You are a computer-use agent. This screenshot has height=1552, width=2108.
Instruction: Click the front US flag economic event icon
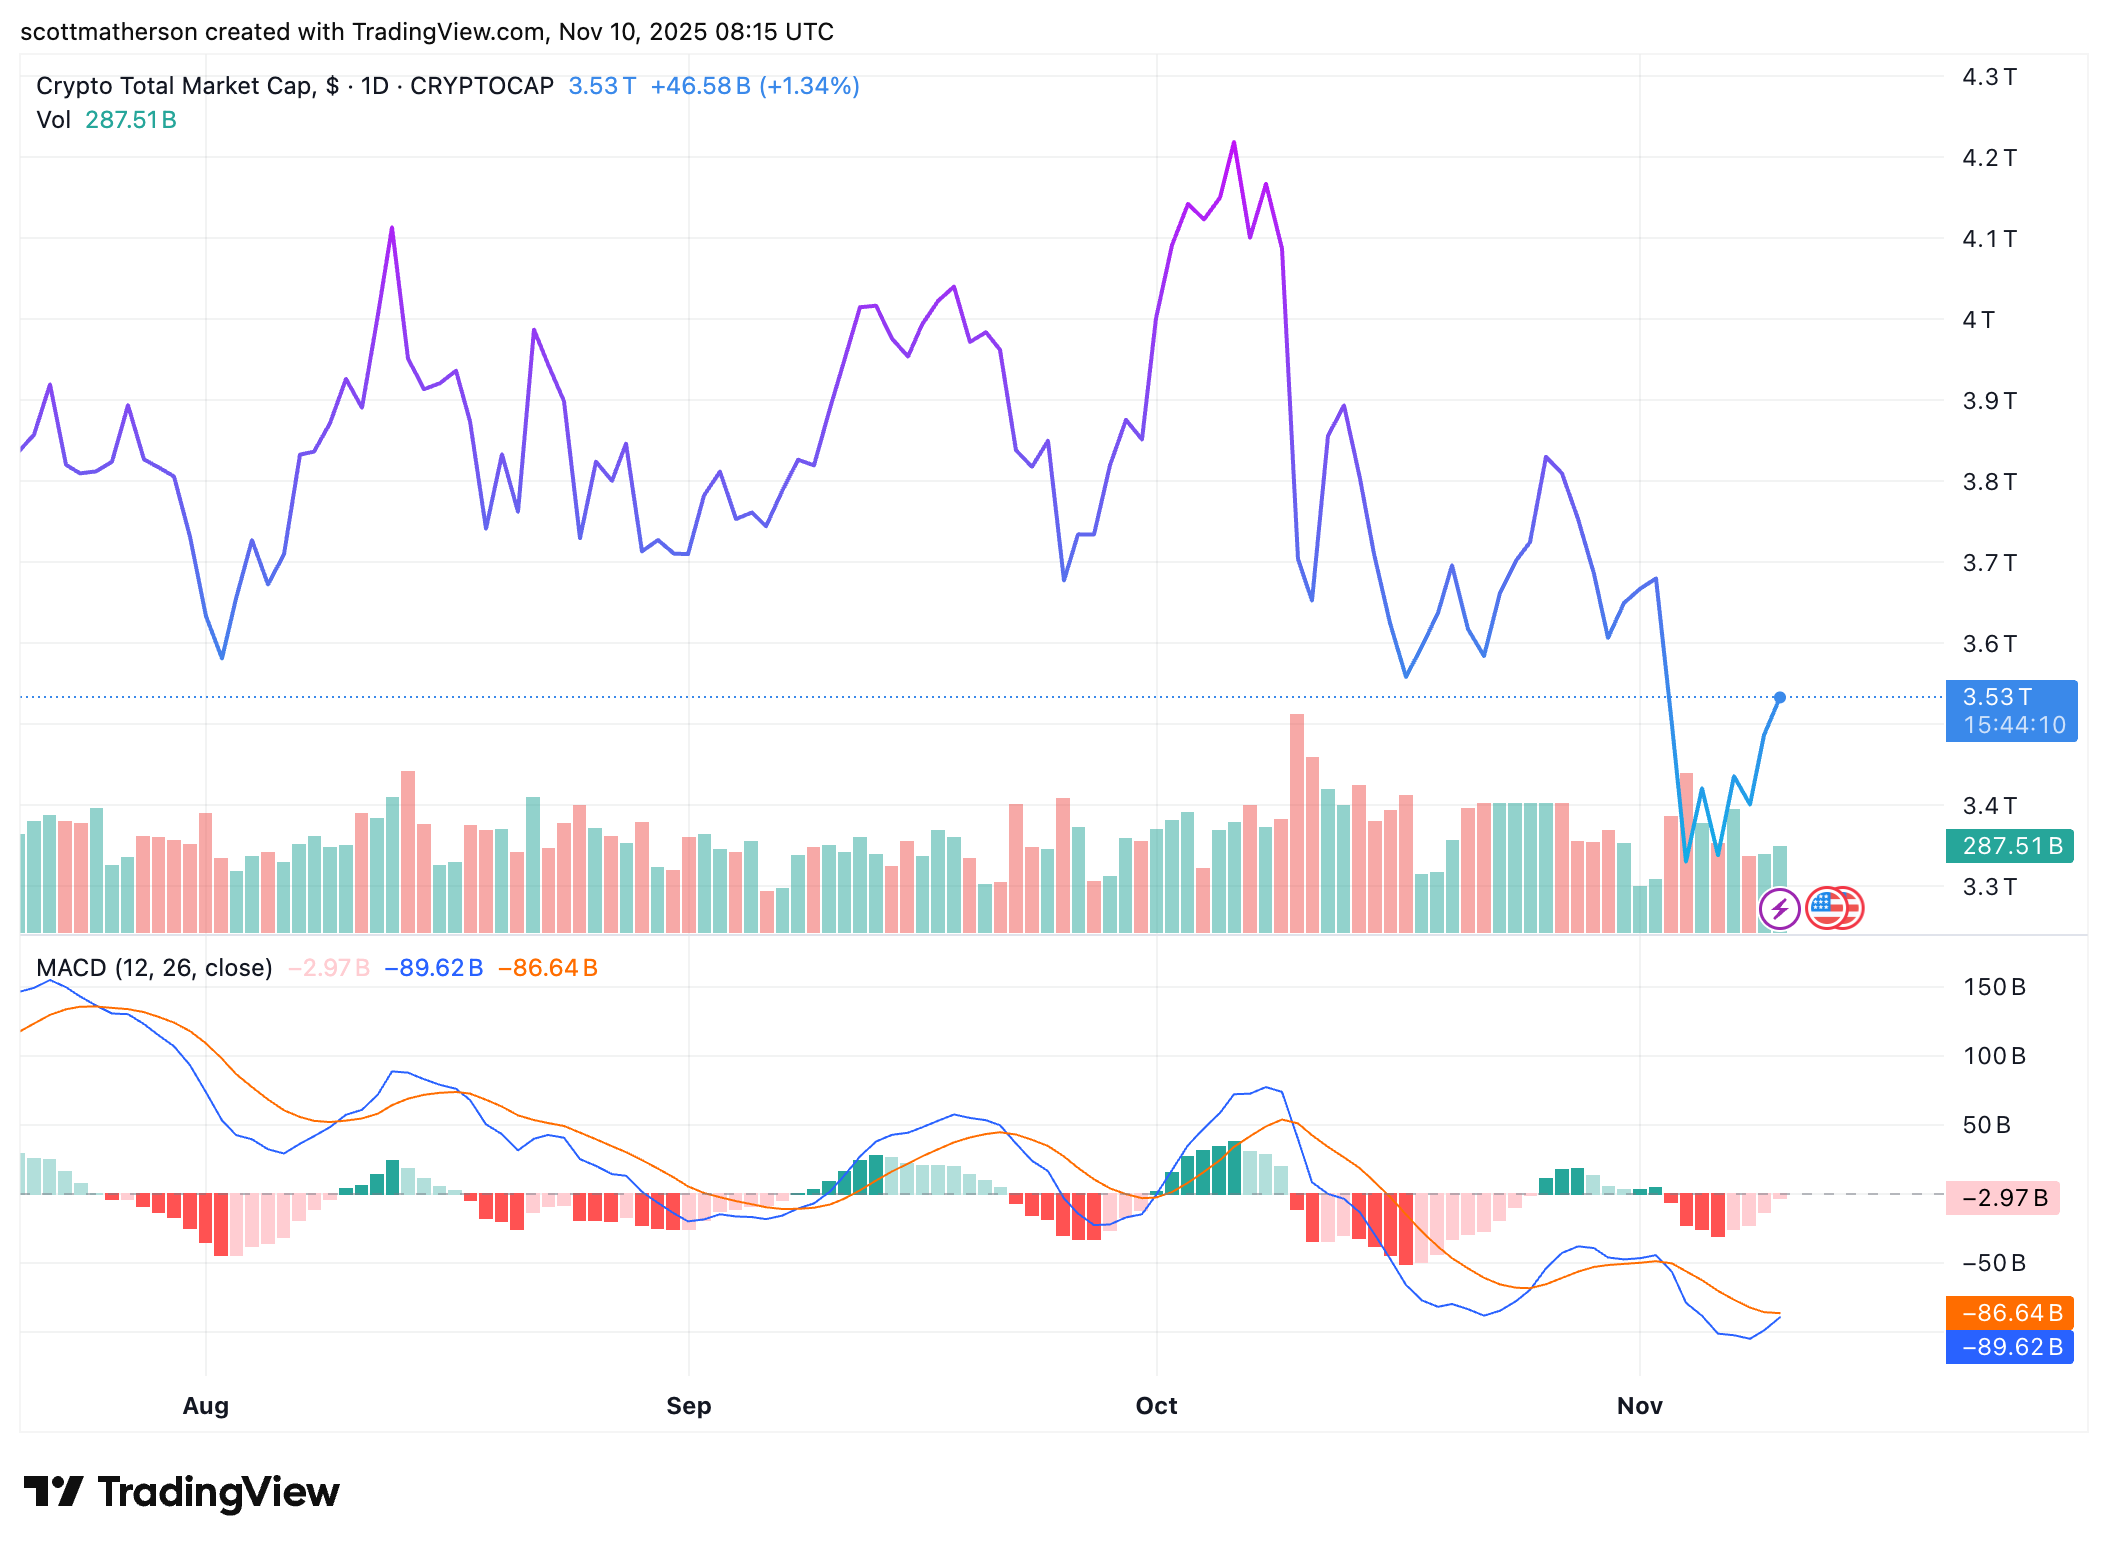point(1827,909)
